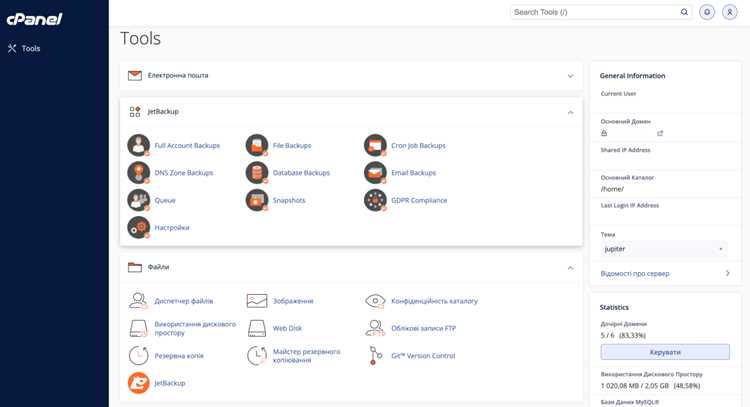Image resolution: width=750 pixels, height=407 pixels.
Task: Click the Файли folder icon
Action: (x=135, y=267)
